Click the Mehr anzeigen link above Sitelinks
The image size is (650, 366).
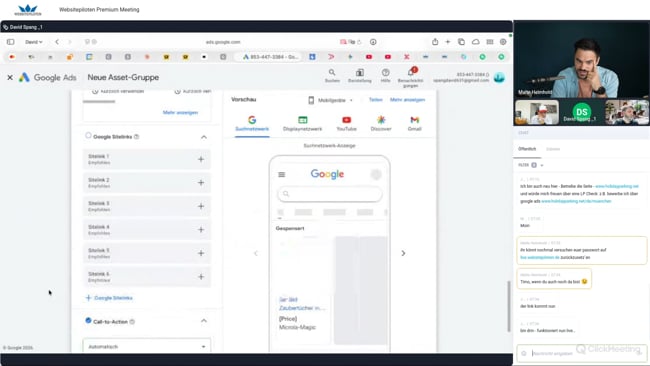pyautogui.click(x=180, y=112)
